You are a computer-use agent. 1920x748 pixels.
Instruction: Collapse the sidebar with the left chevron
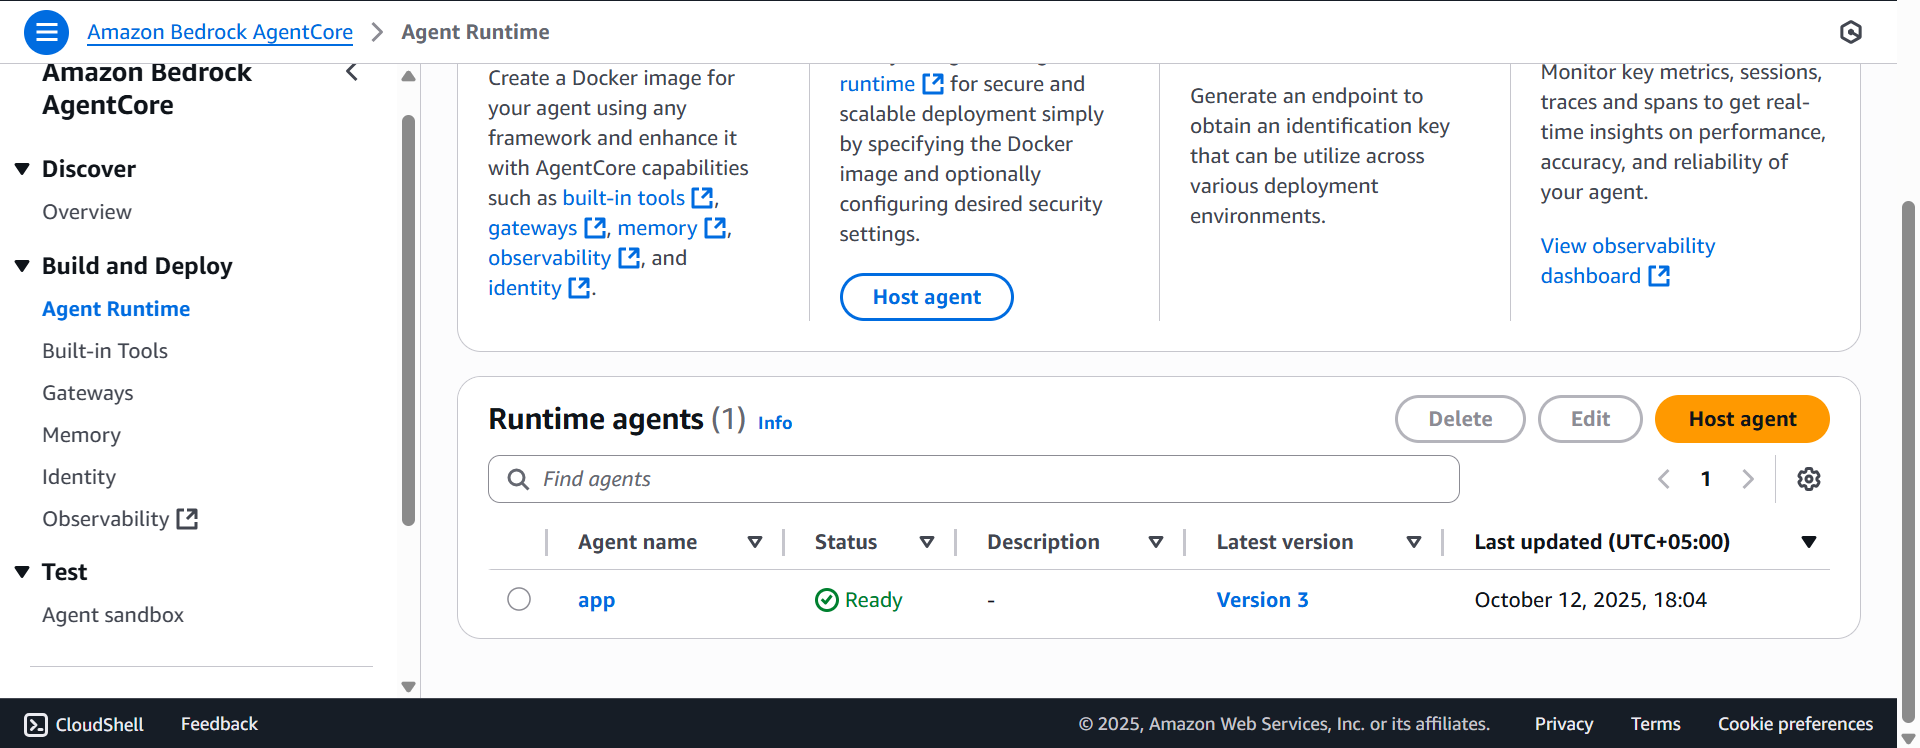[x=352, y=72]
